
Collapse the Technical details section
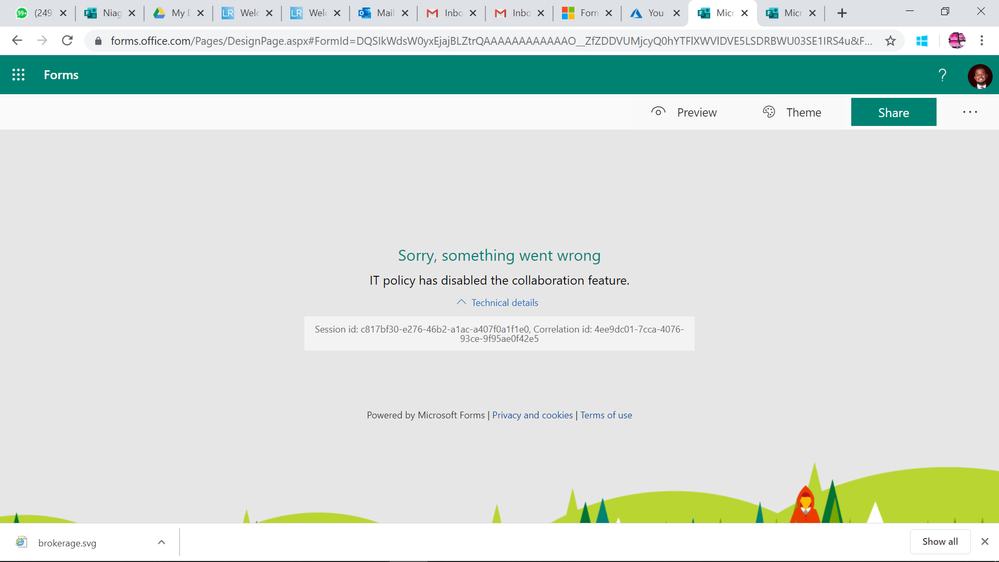498,303
